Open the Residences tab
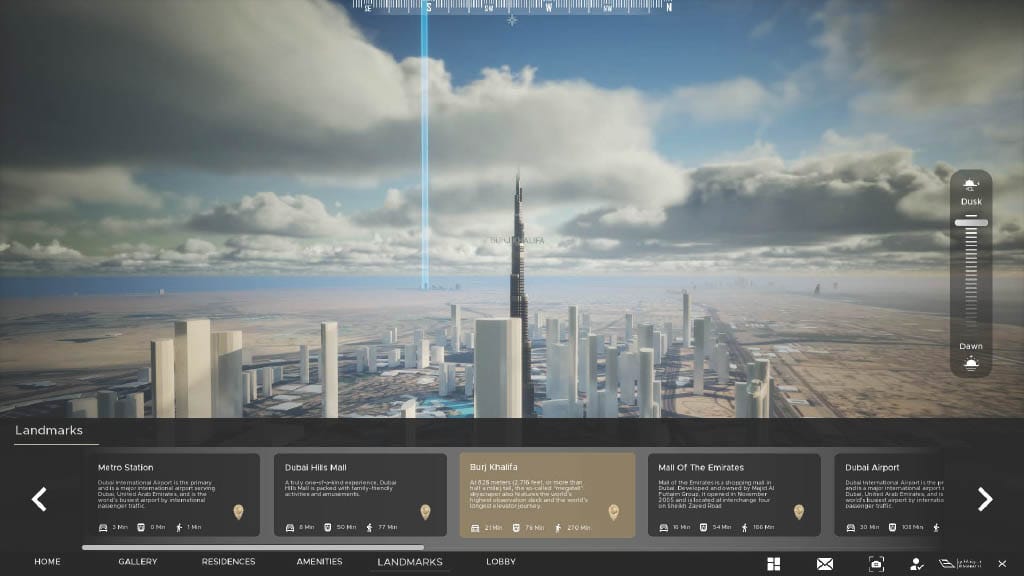The width and height of the screenshot is (1024, 576). pyautogui.click(x=229, y=562)
